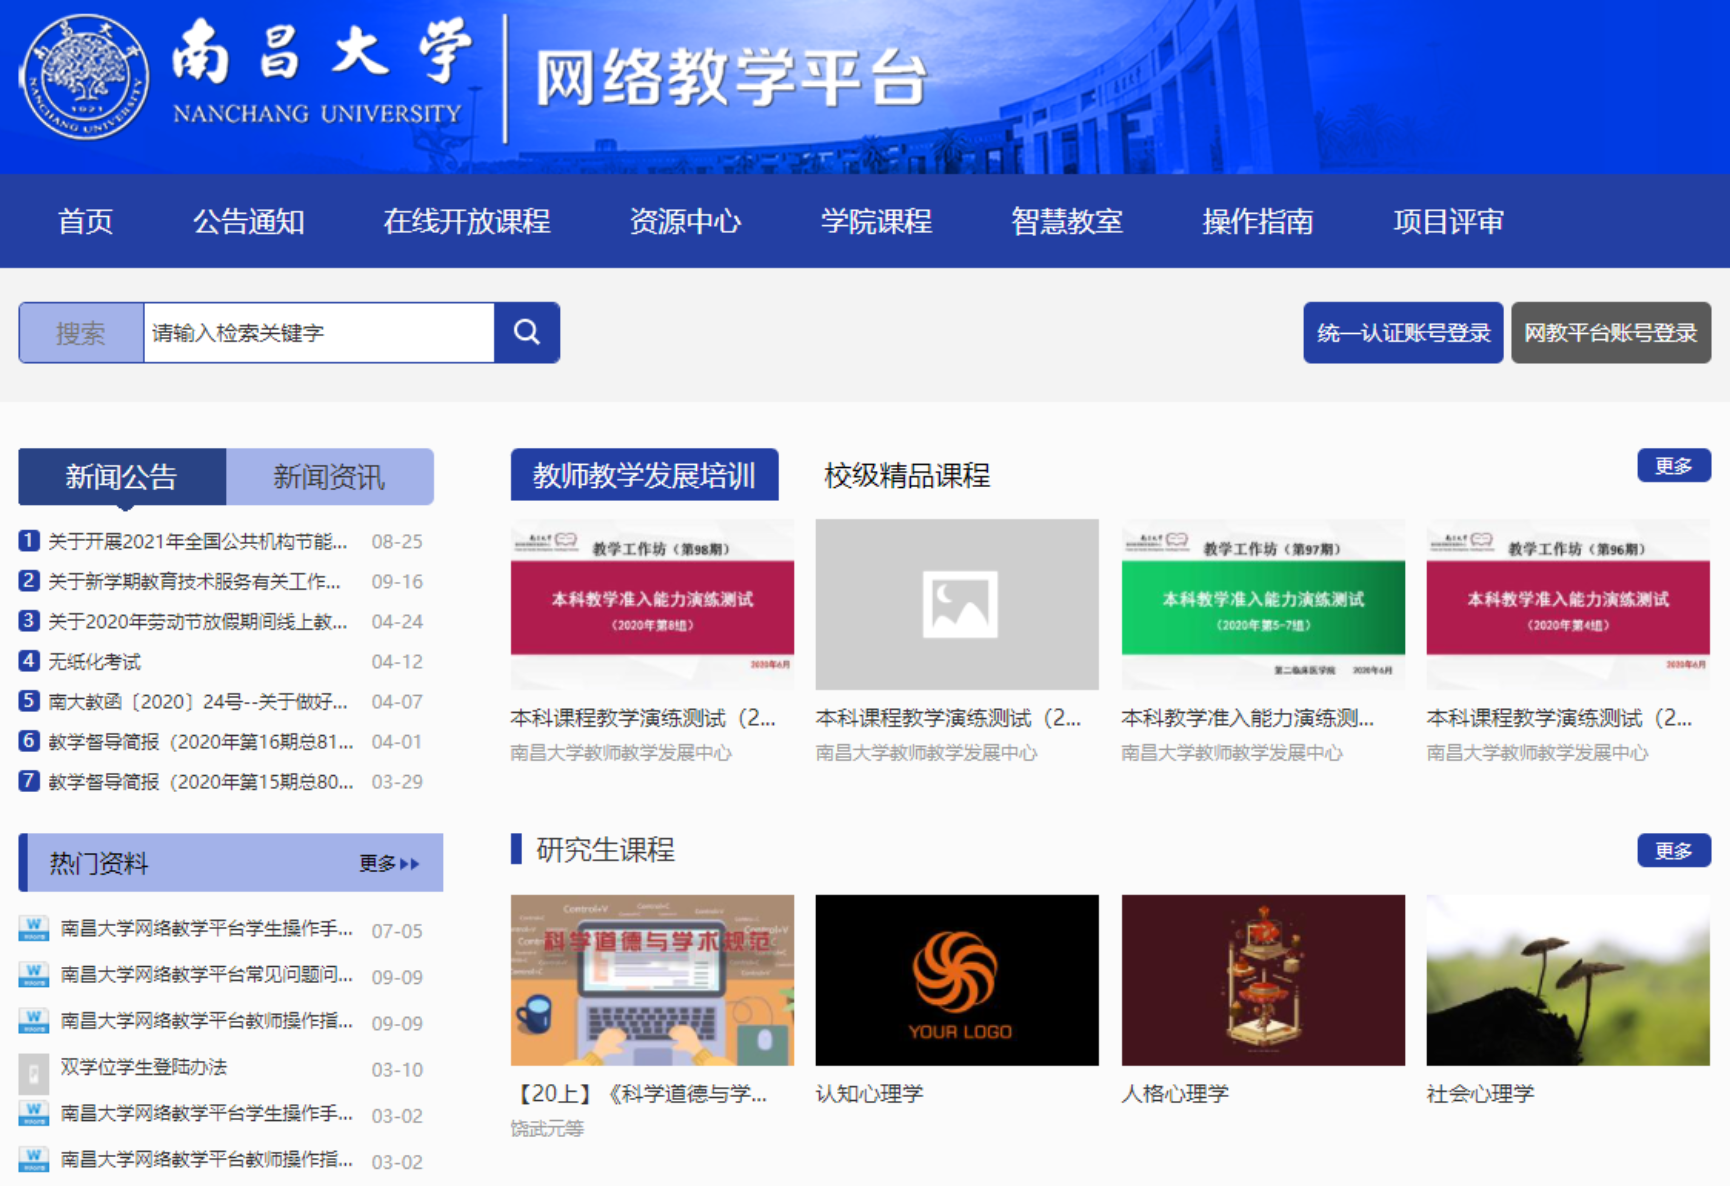
Task: Switch to the 新闻资讯 tab
Action: (329, 477)
